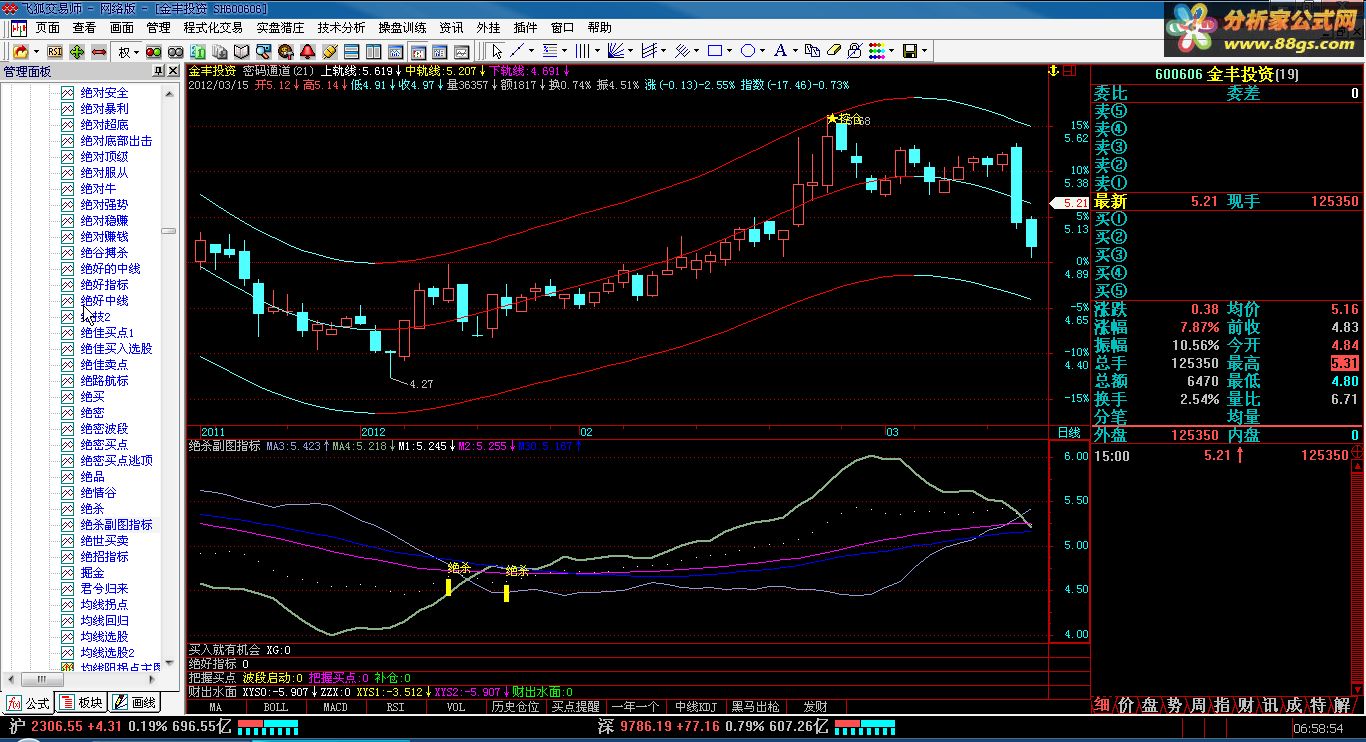Expand the text tool dropdown arrow
Viewport: 1366px width, 742px height.
point(795,51)
